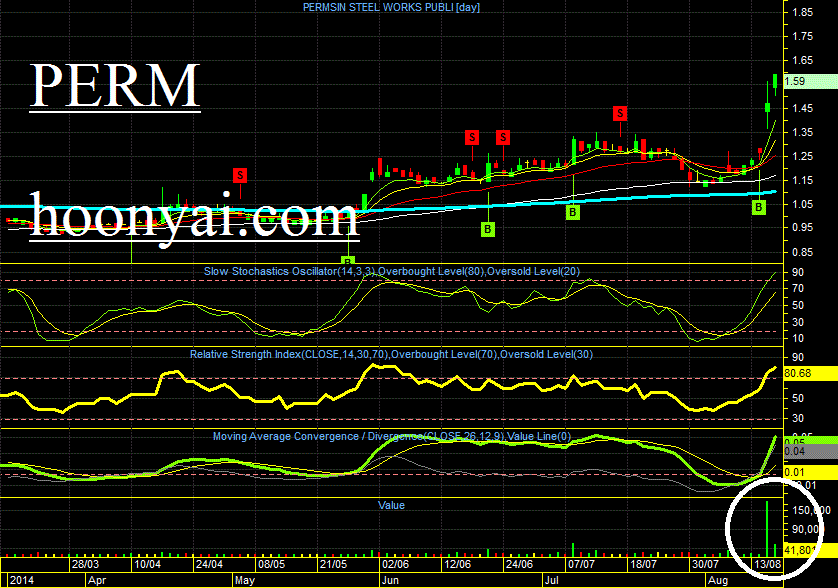The width and height of the screenshot is (838, 588).
Task: Select the red S marker in April
Action: click(240, 175)
